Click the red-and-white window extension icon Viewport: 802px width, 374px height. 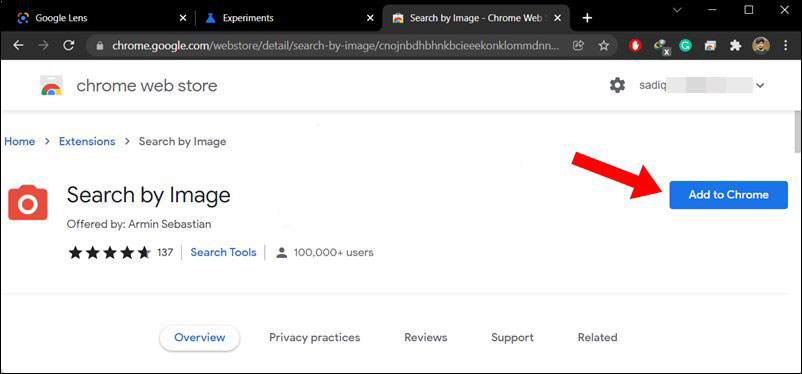tap(710, 46)
